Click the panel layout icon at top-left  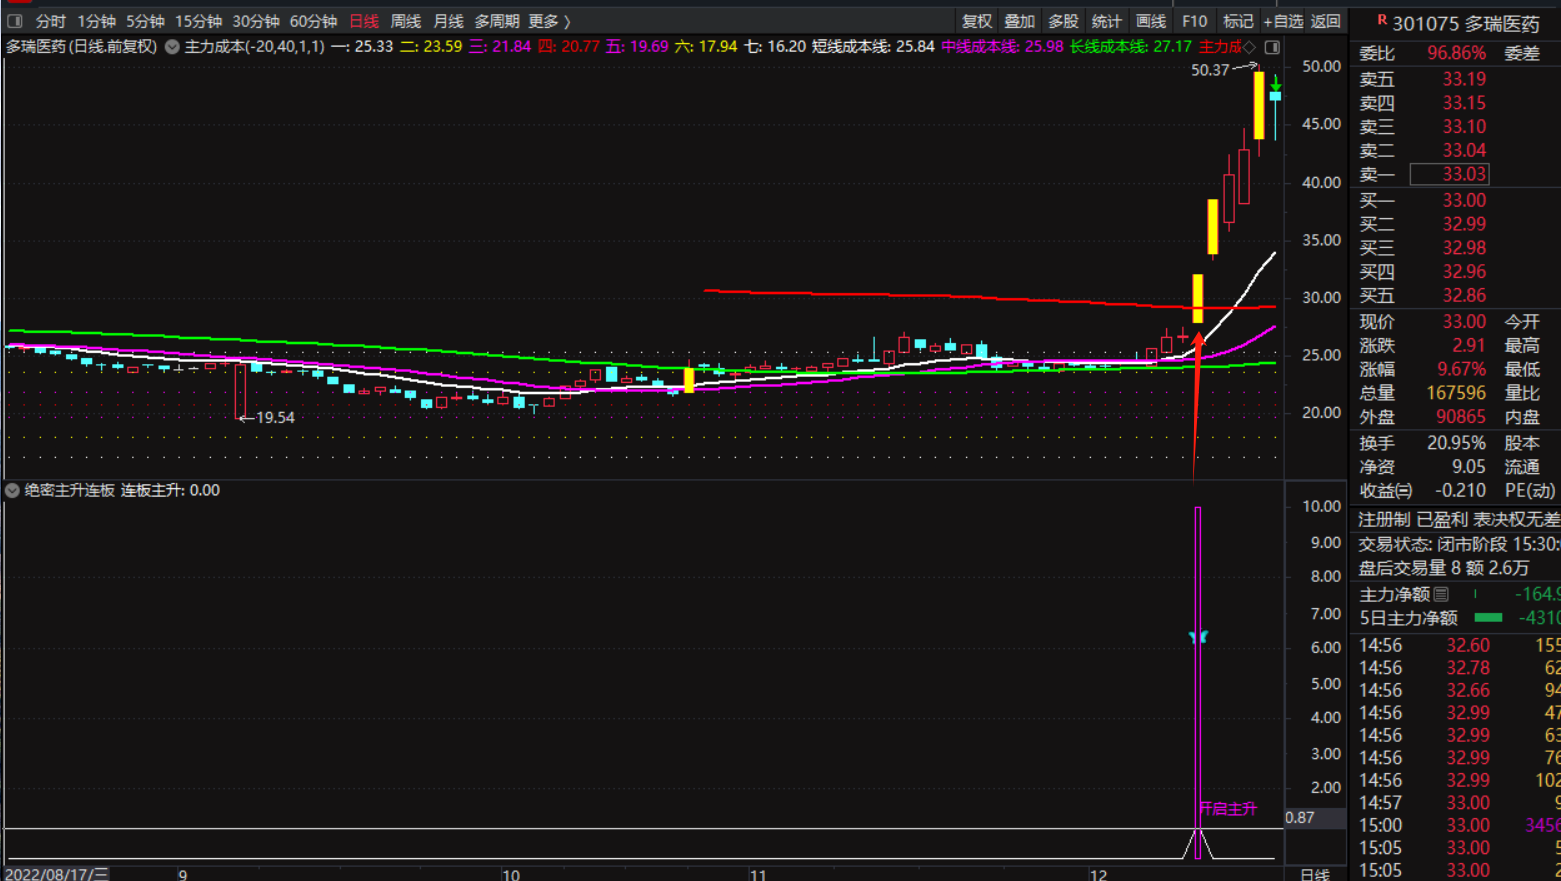click(14, 21)
